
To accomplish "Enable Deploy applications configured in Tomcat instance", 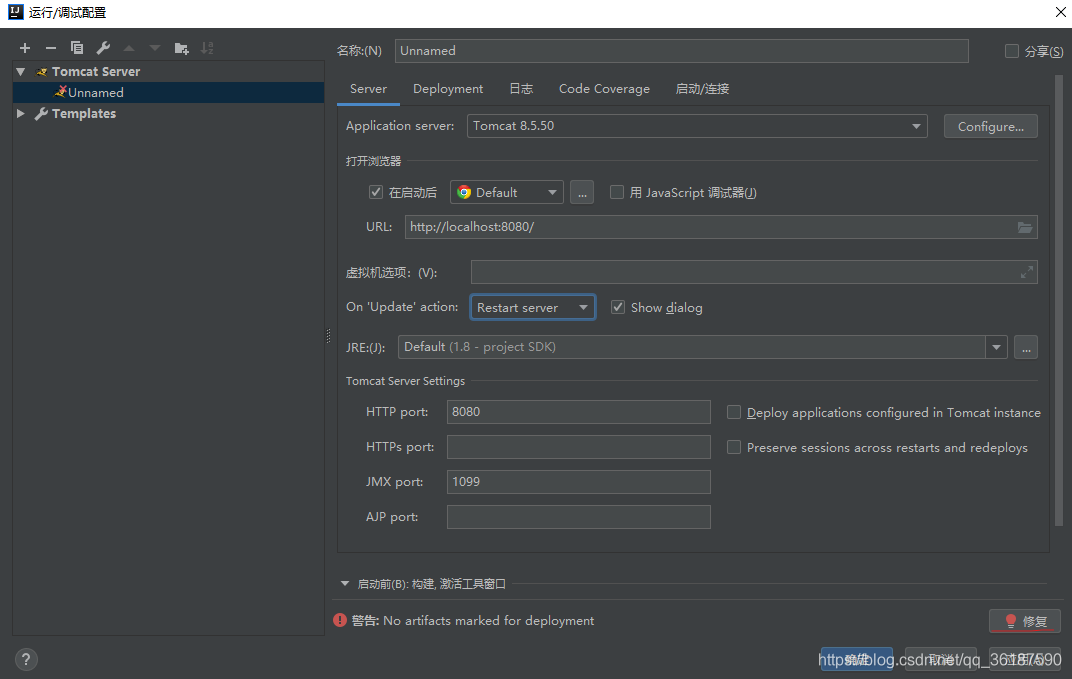I will (x=734, y=412).
